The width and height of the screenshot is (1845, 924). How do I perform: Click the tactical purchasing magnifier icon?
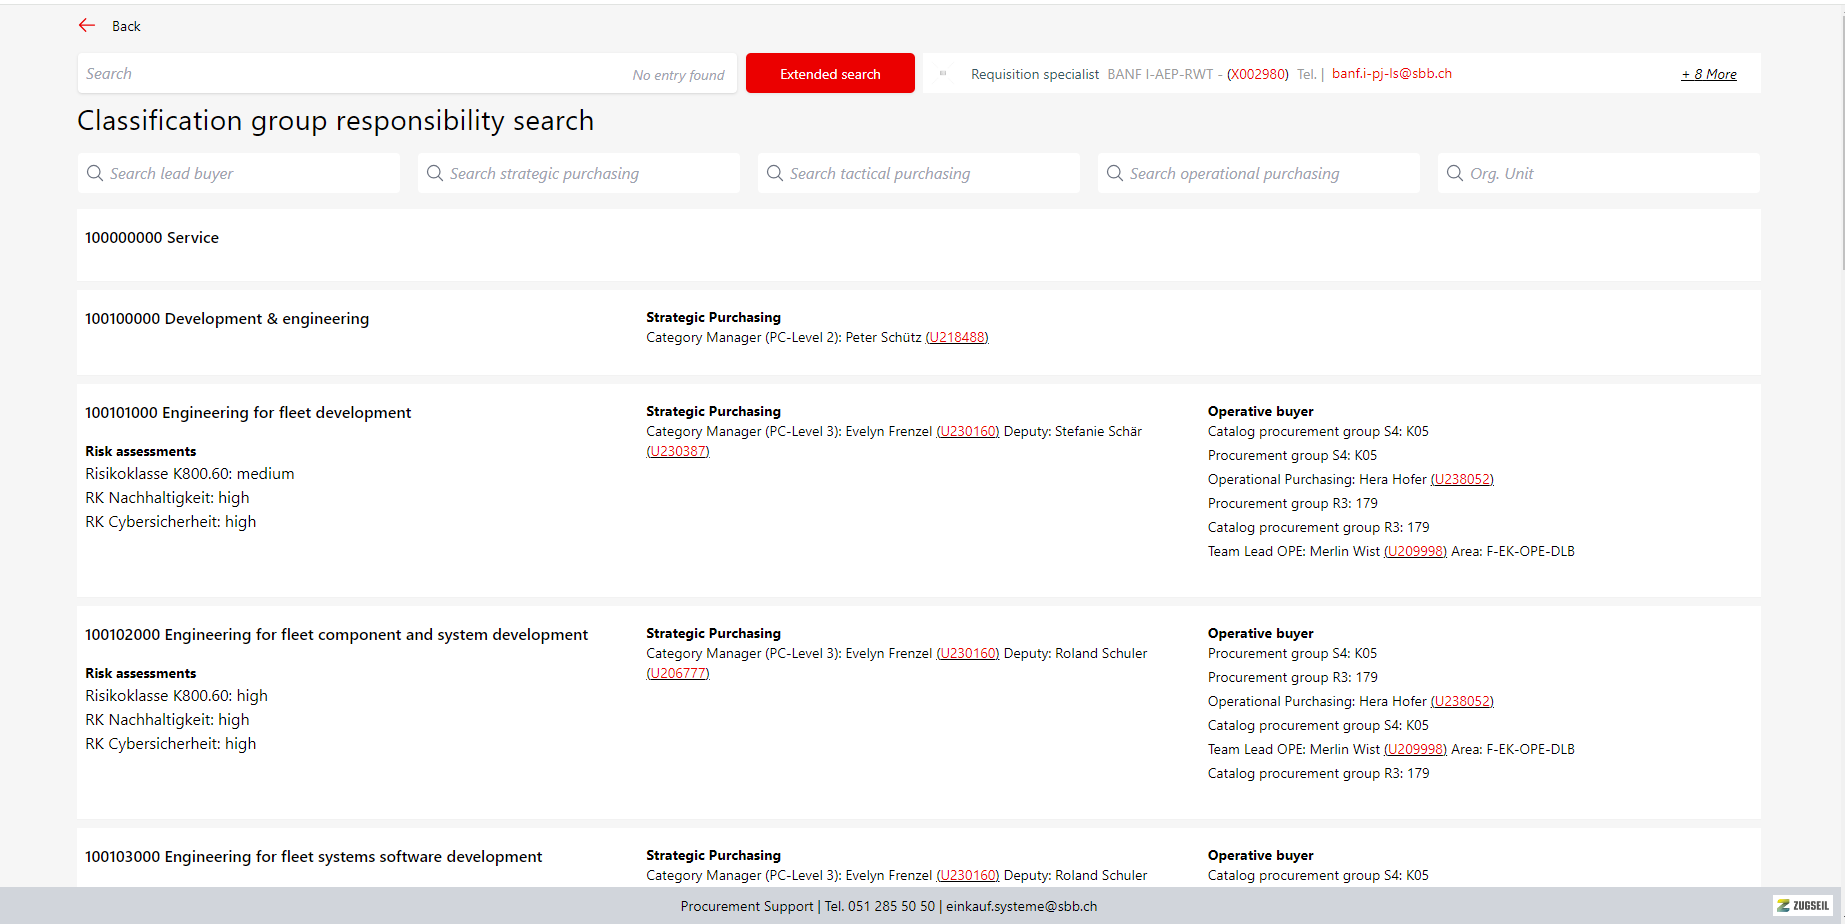pyautogui.click(x=775, y=173)
